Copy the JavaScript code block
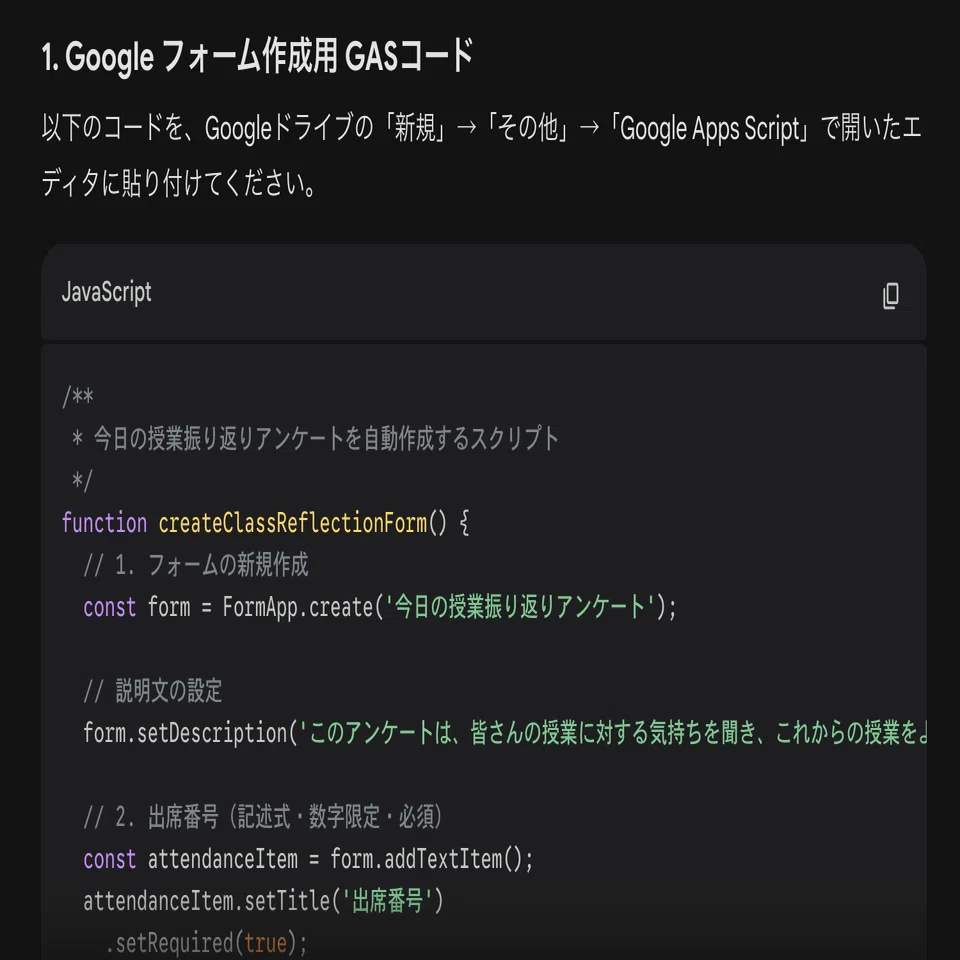This screenshot has height=960, width=960. tap(891, 296)
